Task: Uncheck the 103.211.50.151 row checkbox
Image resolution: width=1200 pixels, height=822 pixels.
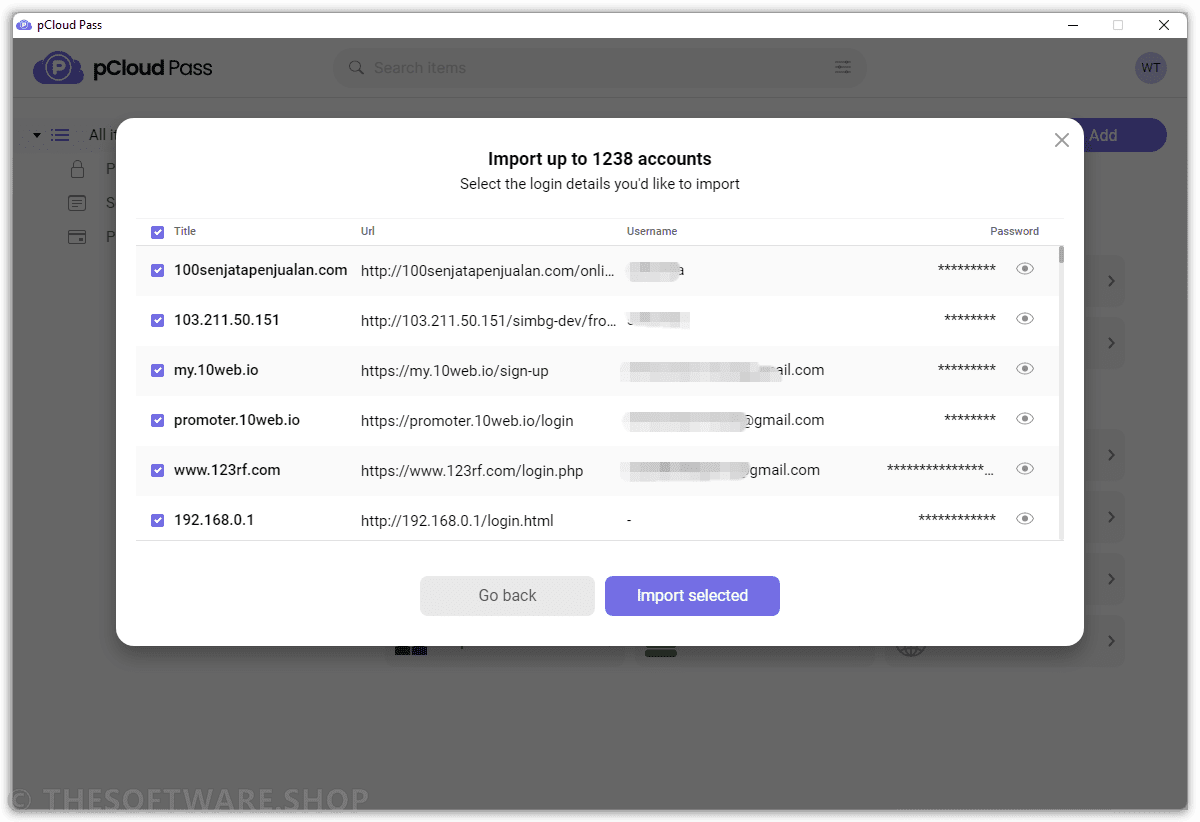Action: coord(157,320)
